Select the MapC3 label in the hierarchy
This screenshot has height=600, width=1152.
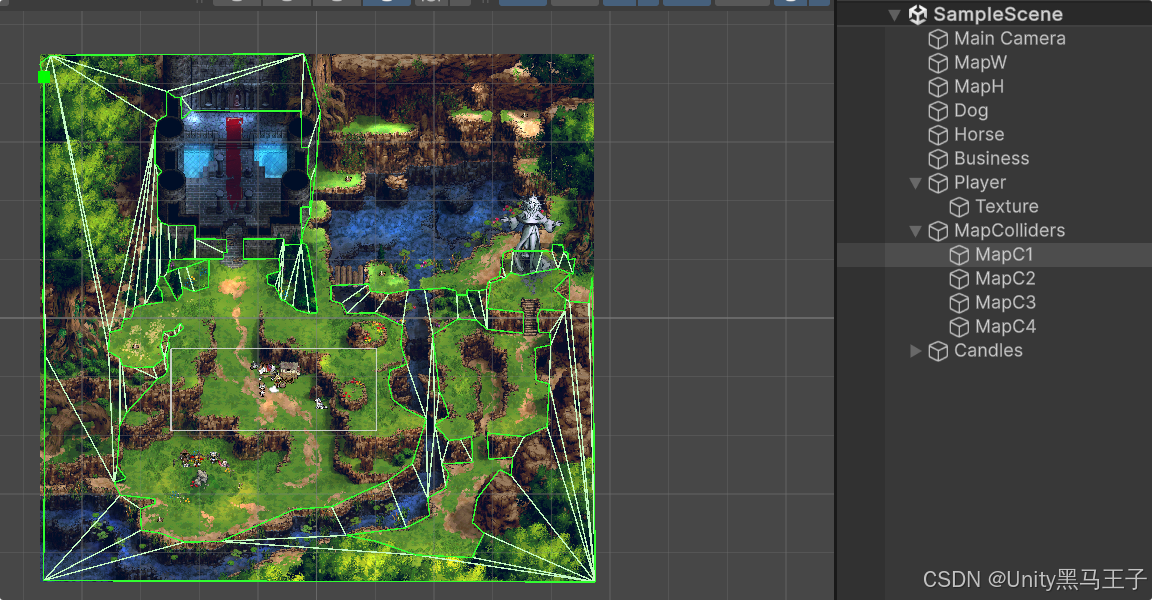[x=1005, y=303]
